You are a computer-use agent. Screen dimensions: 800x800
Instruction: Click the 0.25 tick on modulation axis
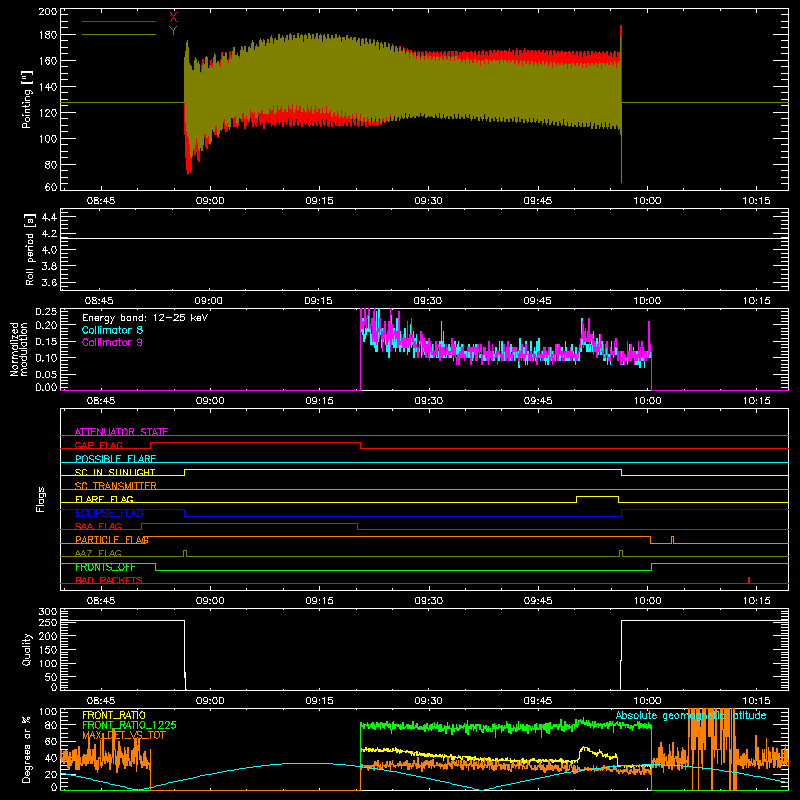tap(46, 312)
